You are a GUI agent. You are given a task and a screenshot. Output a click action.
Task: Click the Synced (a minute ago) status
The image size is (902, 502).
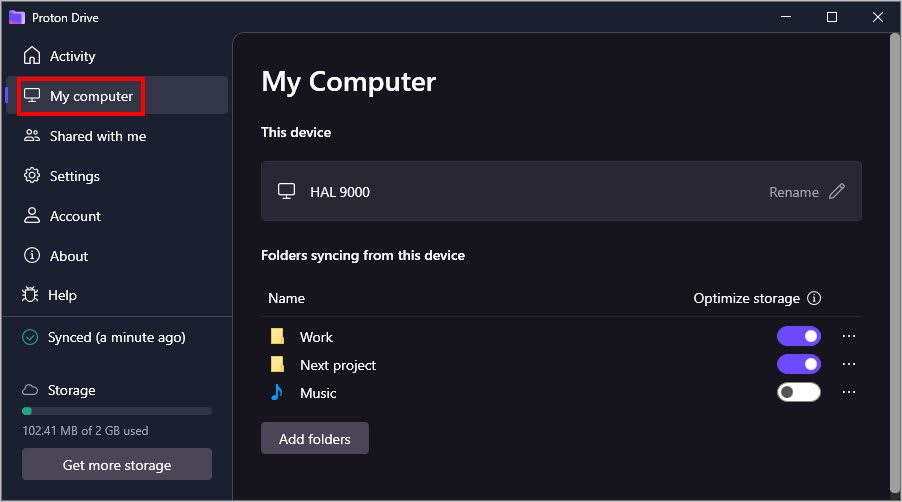pos(117,337)
